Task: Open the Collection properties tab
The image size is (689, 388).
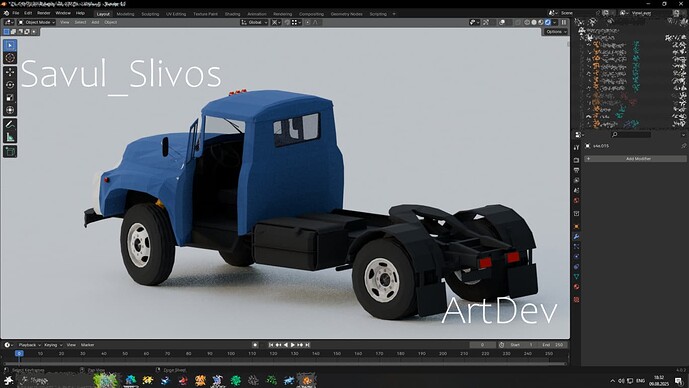Action: pyautogui.click(x=576, y=214)
